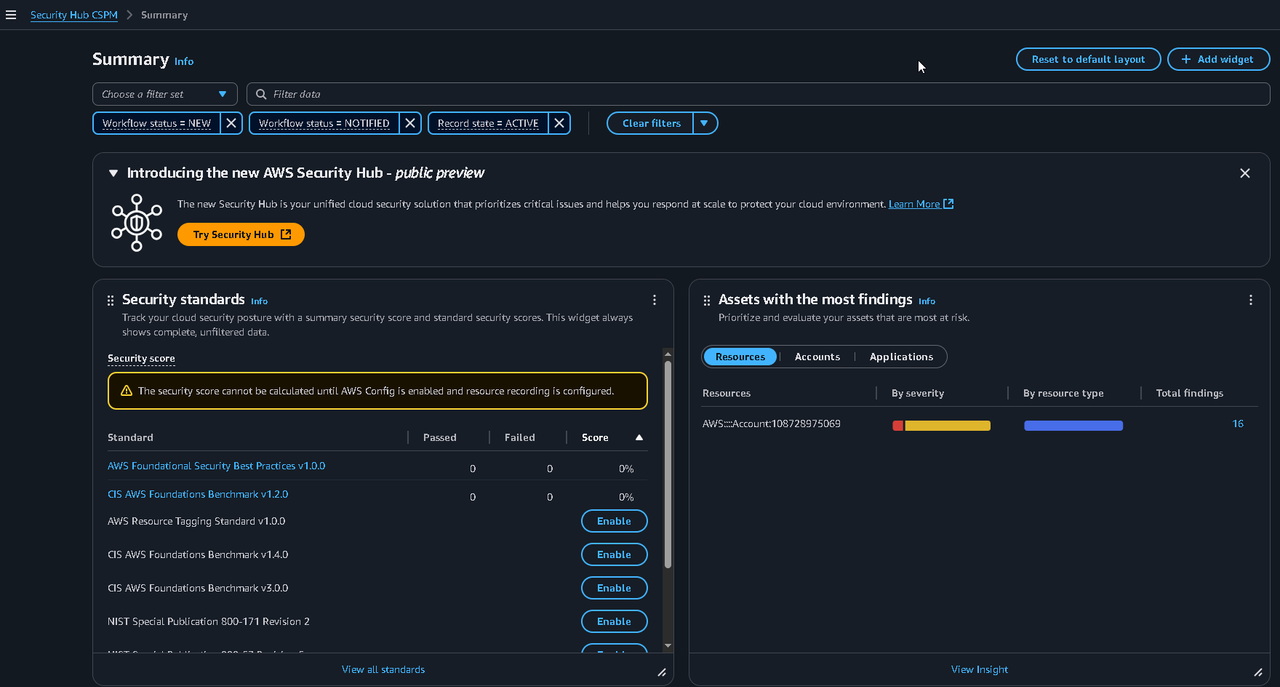Dismiss the new Security Hub preview banner

click(x=1245, y=173)
